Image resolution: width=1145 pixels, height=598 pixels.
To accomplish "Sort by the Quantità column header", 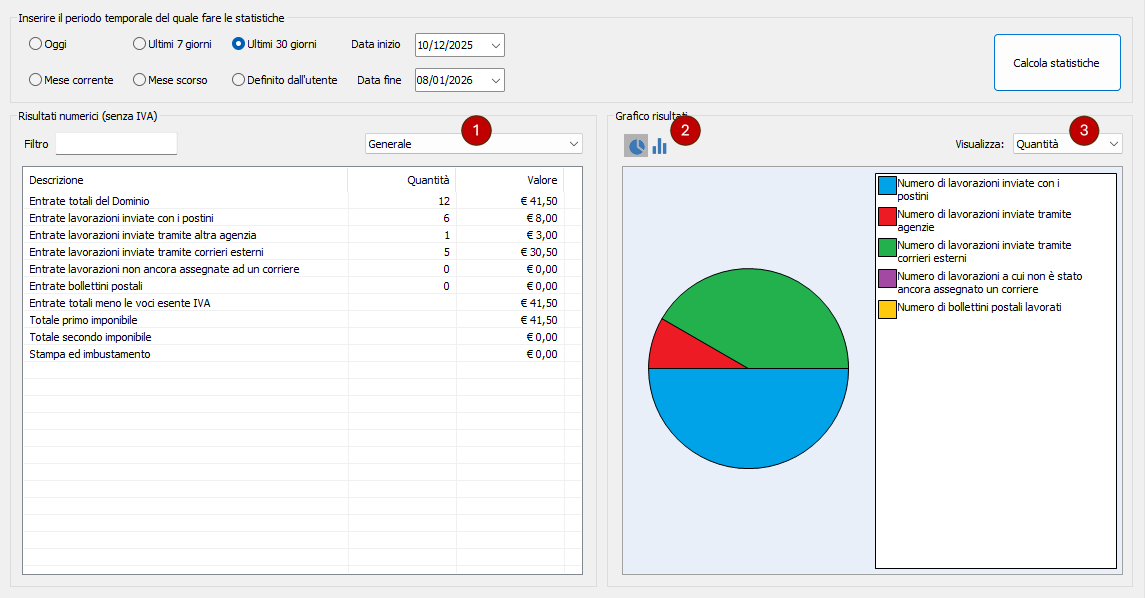I will [402, 180].
